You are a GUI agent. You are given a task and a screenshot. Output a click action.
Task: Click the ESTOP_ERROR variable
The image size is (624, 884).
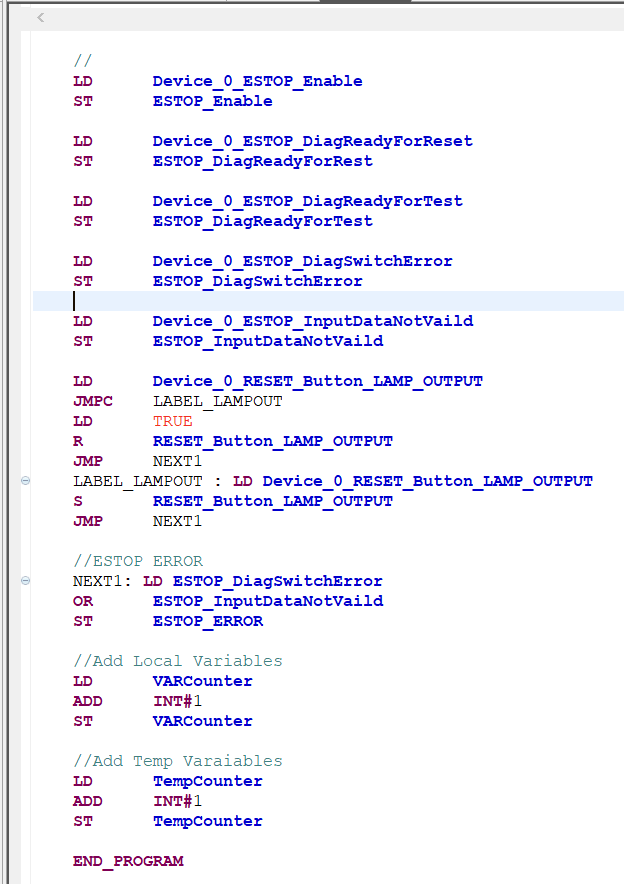(x=208, y=621)
